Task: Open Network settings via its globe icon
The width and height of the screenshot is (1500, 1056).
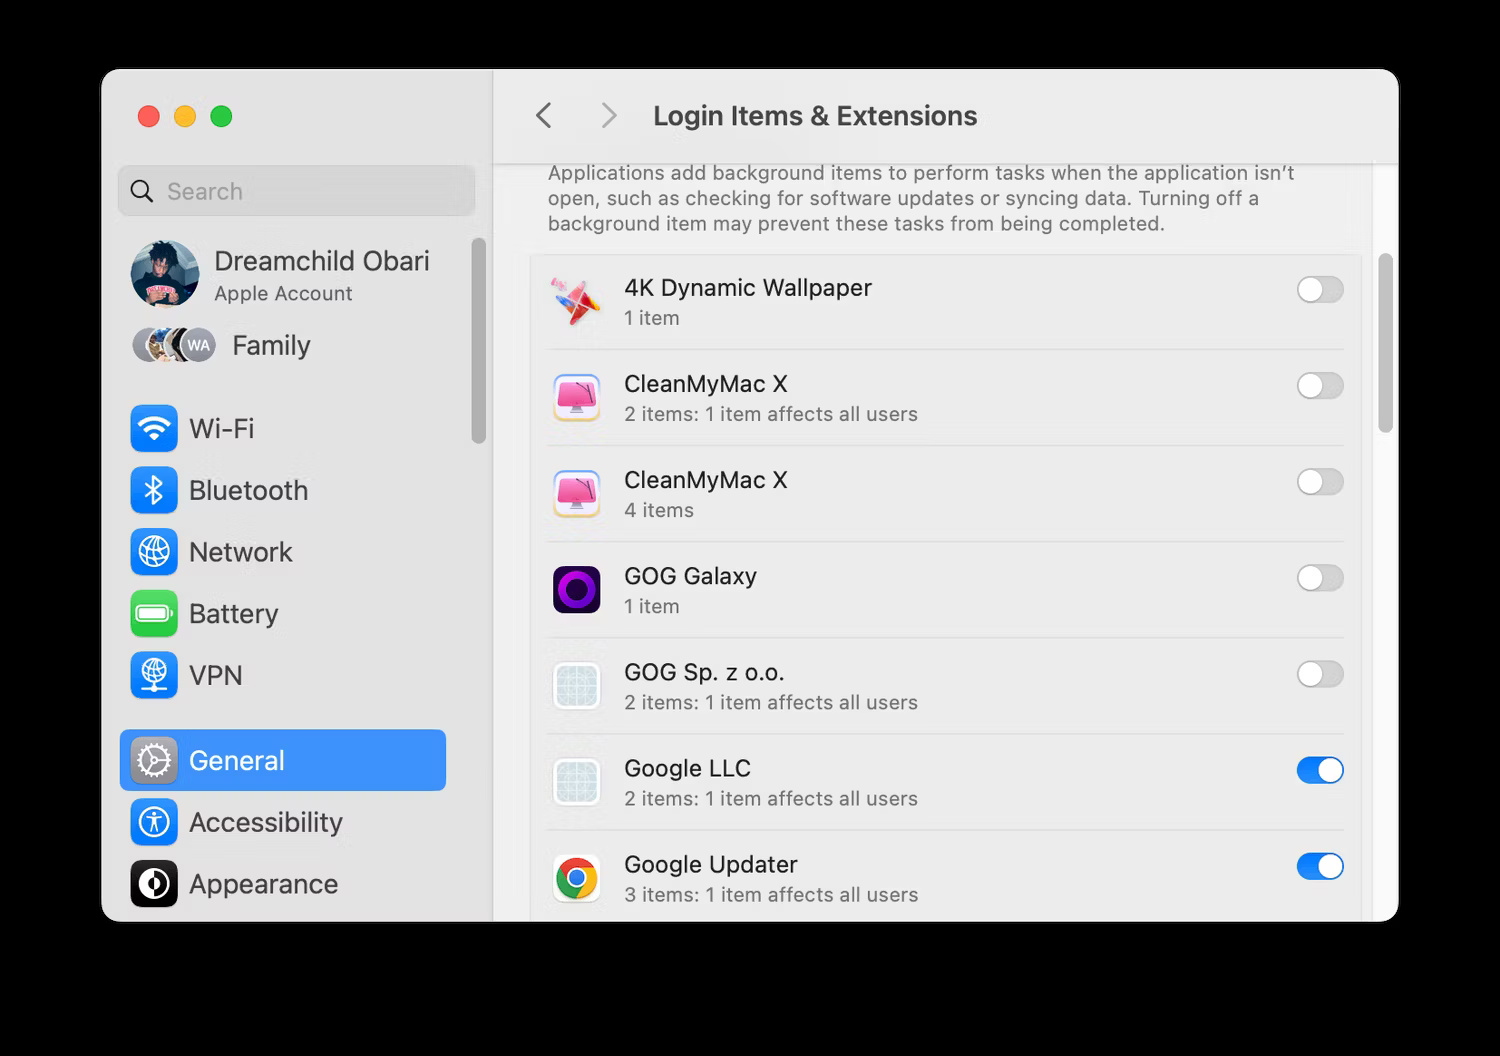Action: click(x=154, y=552)
